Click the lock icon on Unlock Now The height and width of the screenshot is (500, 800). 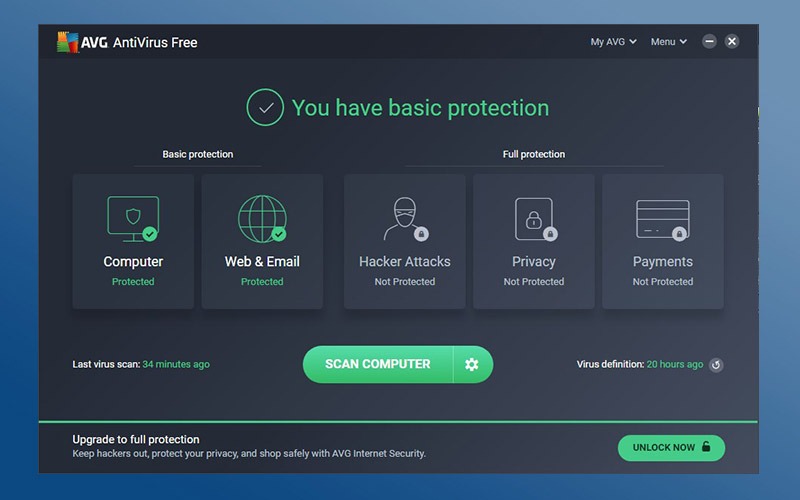(x=706, y=446)
